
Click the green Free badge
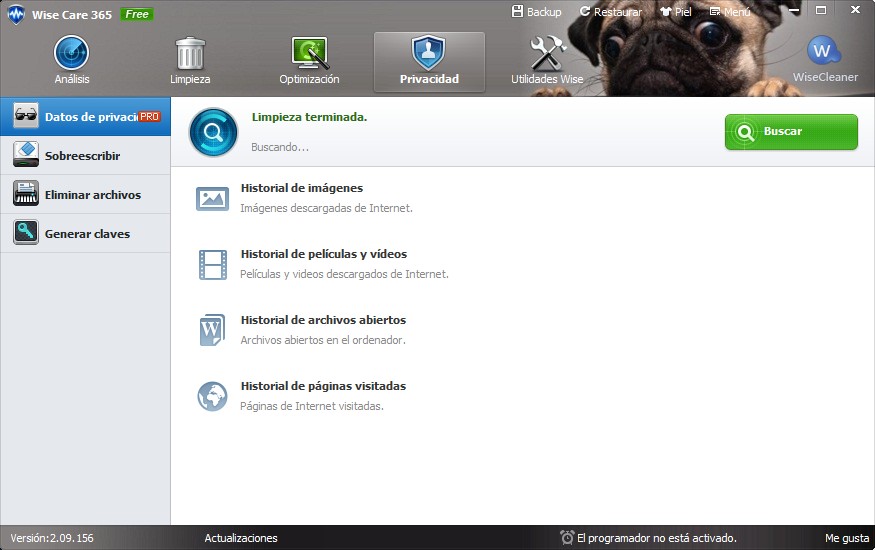pos(137,15)
